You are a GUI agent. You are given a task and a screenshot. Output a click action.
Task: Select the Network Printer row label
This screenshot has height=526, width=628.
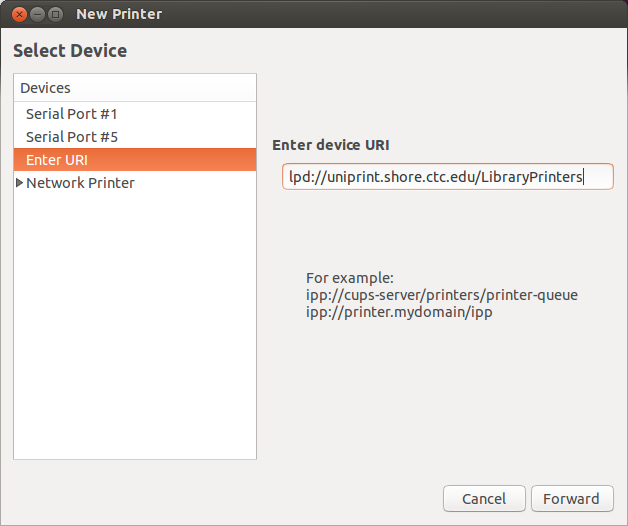(80, 183)
